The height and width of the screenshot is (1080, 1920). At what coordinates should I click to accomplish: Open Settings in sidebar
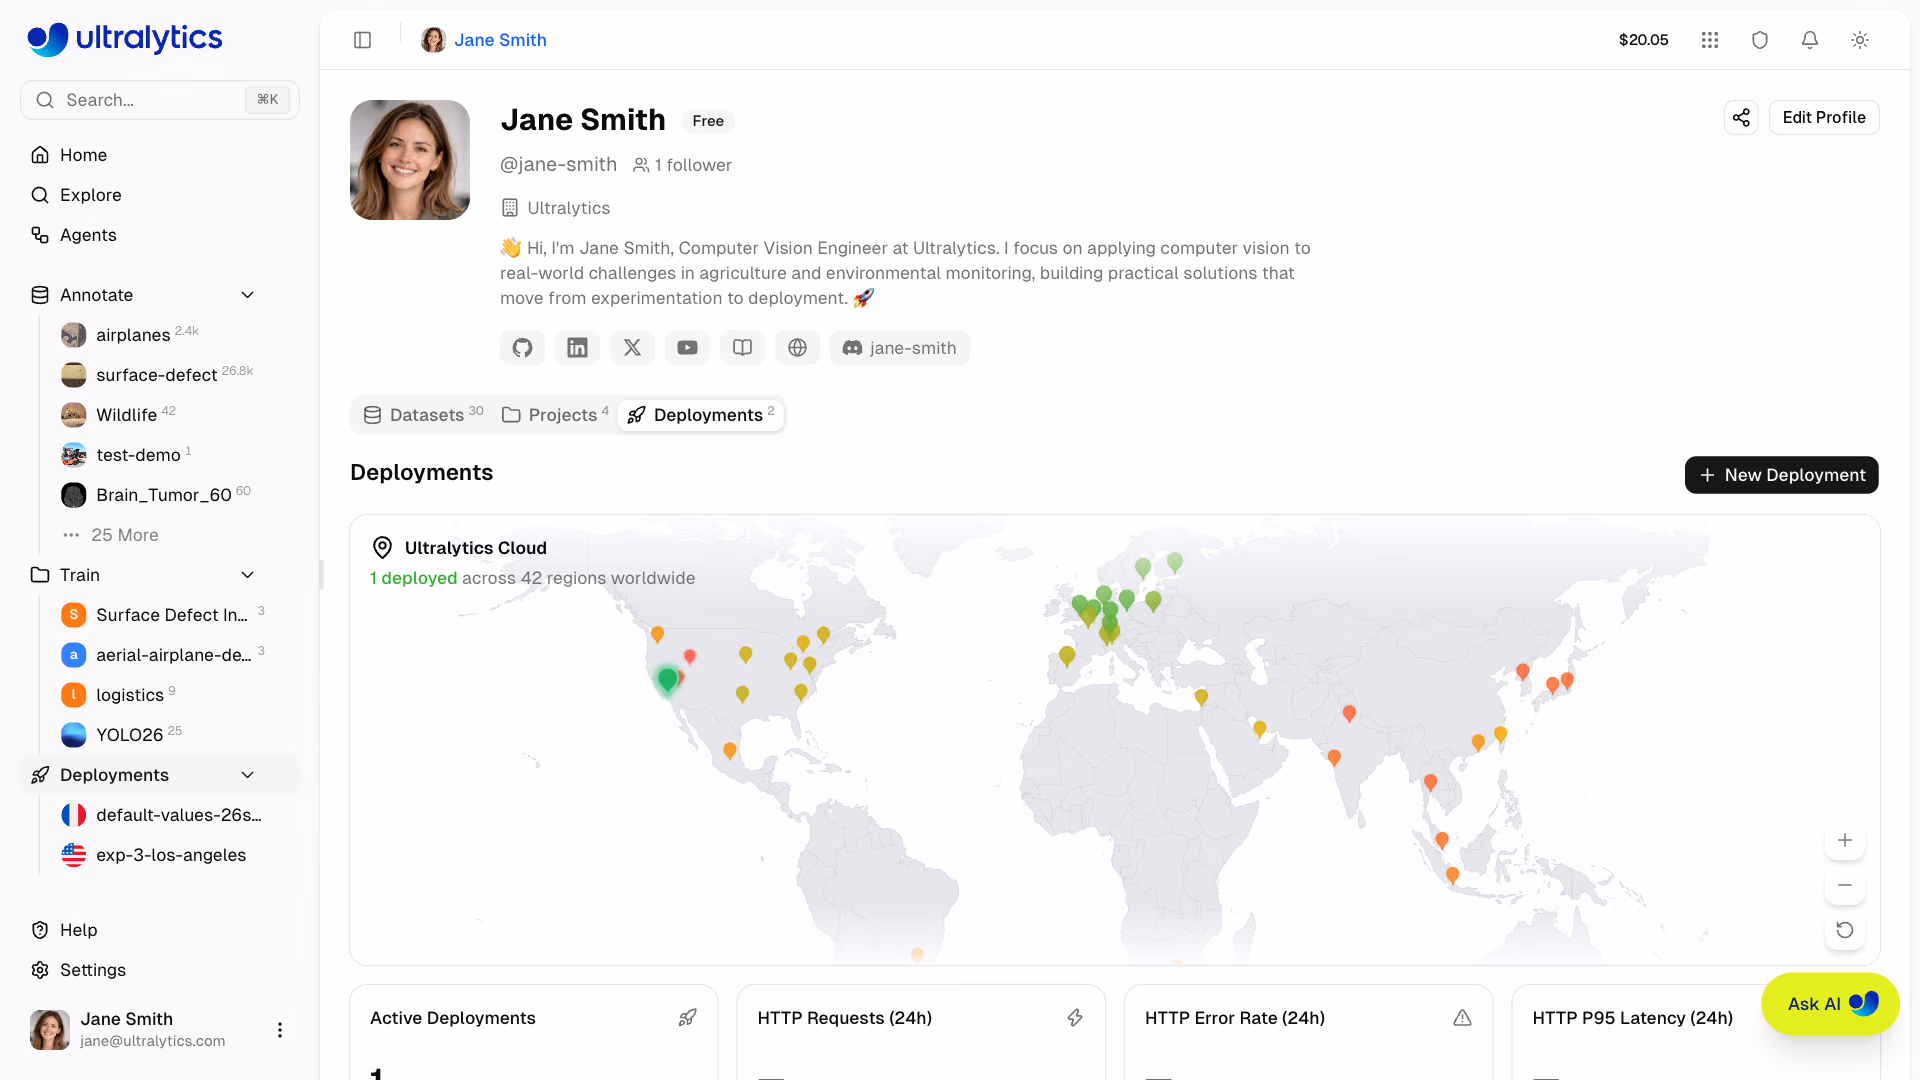click(160, 970)
